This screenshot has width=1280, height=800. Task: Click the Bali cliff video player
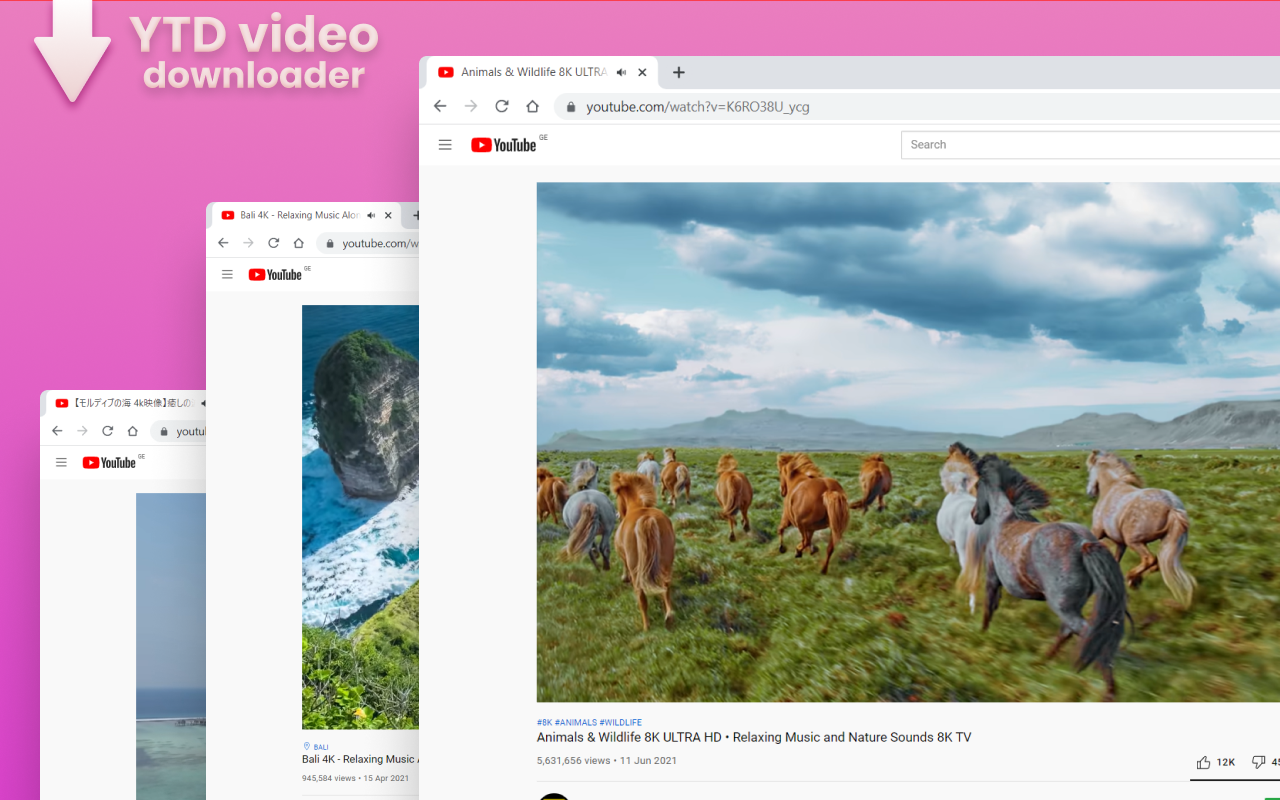(x=360, y=517)
